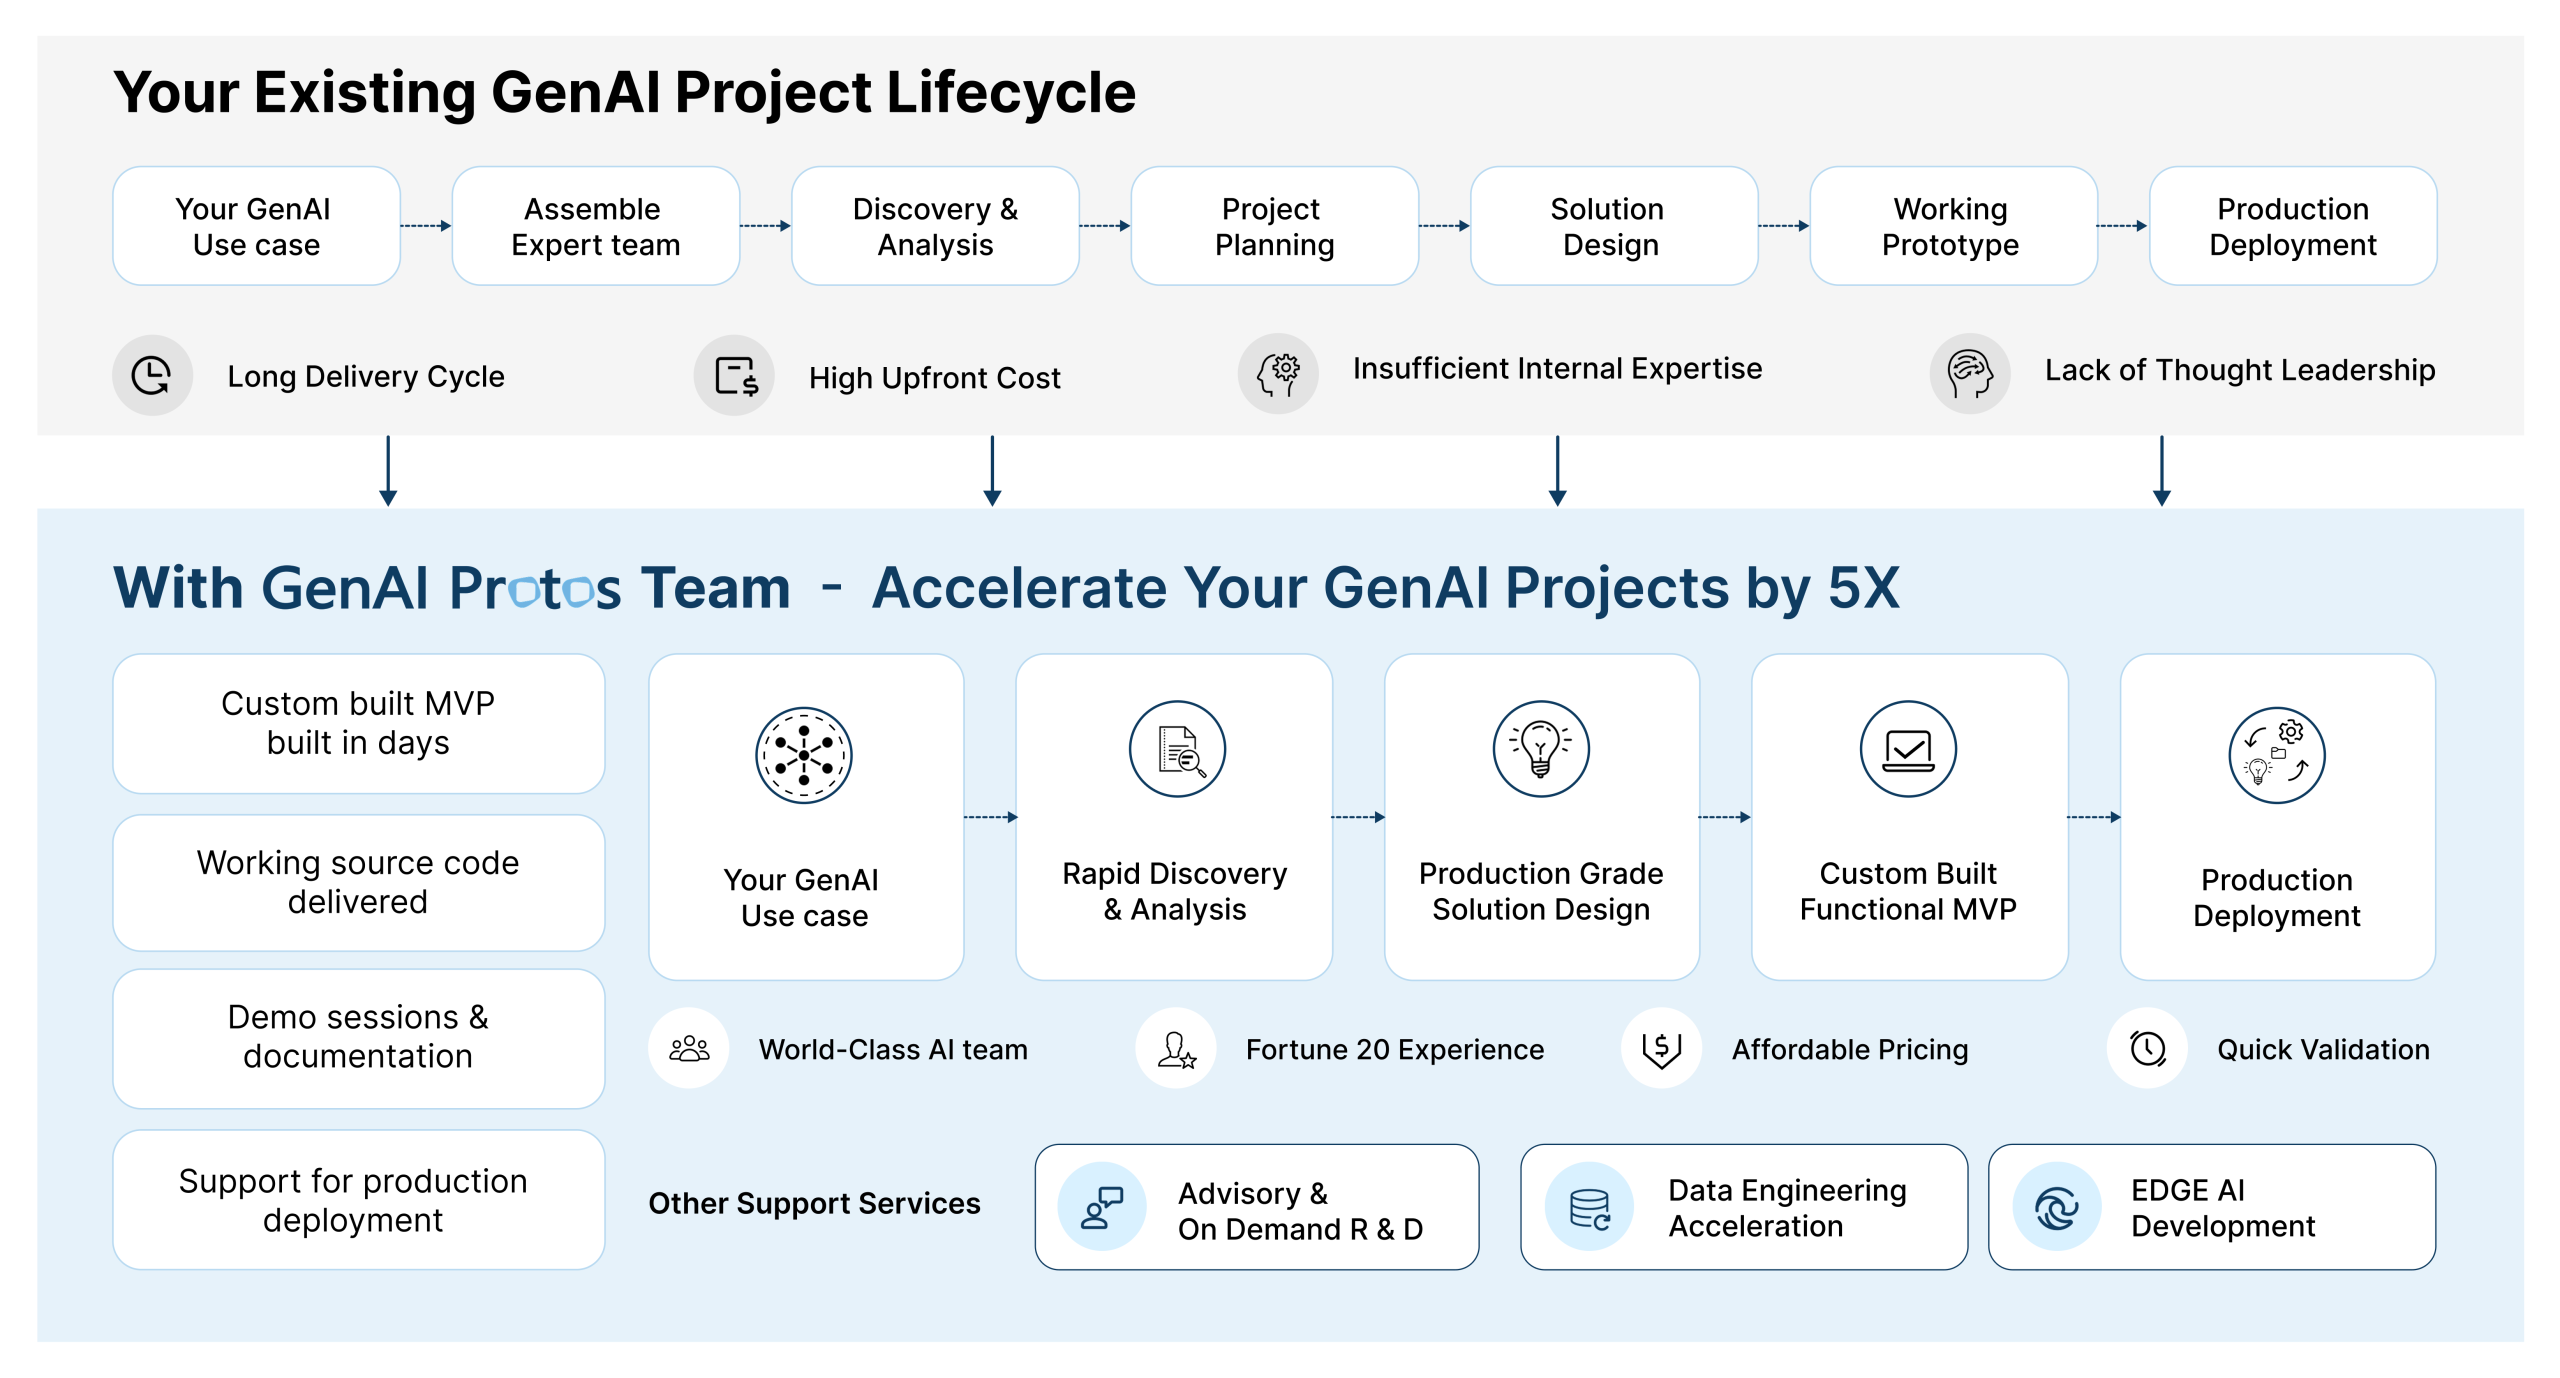The height and width of the screenshot is (1378, 2560).
Task: Click the With GenAI Protos Team logo text
Action: [452, 588]
